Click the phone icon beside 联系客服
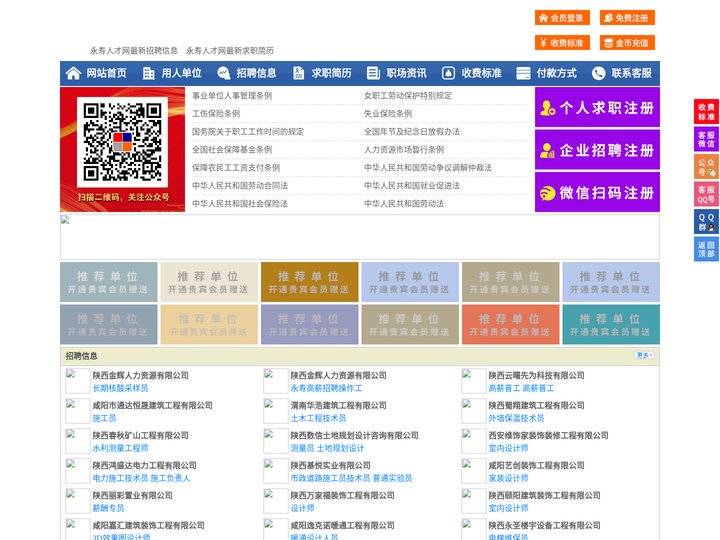Screen dimensions: 720x540 pos(598,73)
